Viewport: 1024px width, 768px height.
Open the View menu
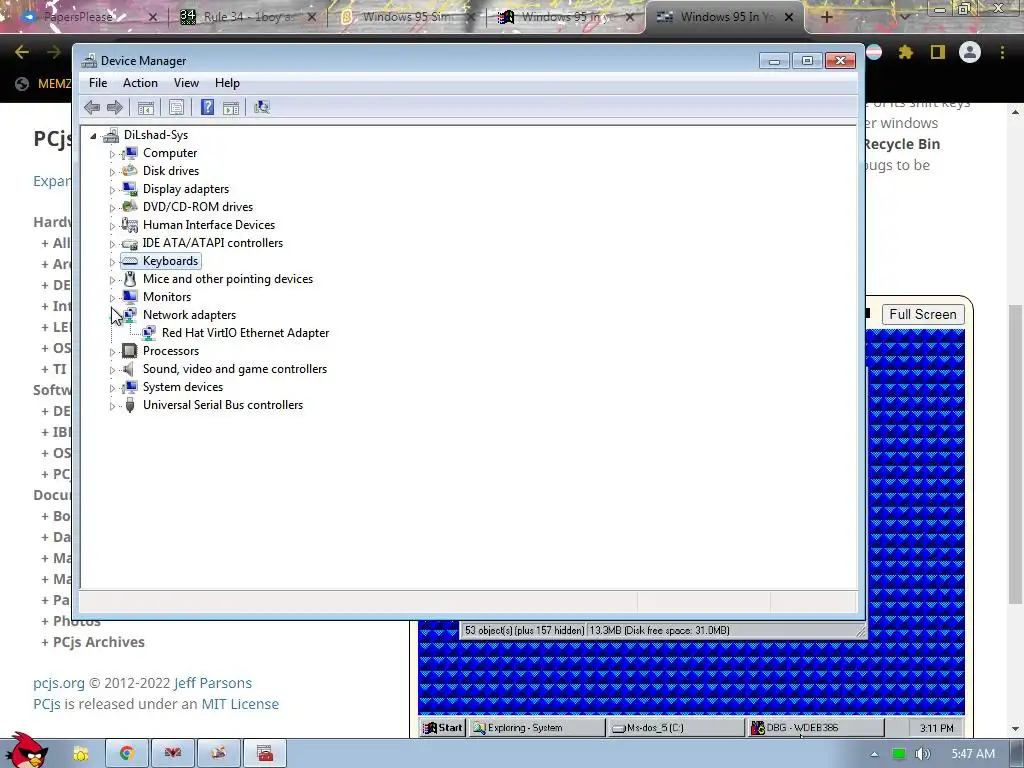click(186, 83)
